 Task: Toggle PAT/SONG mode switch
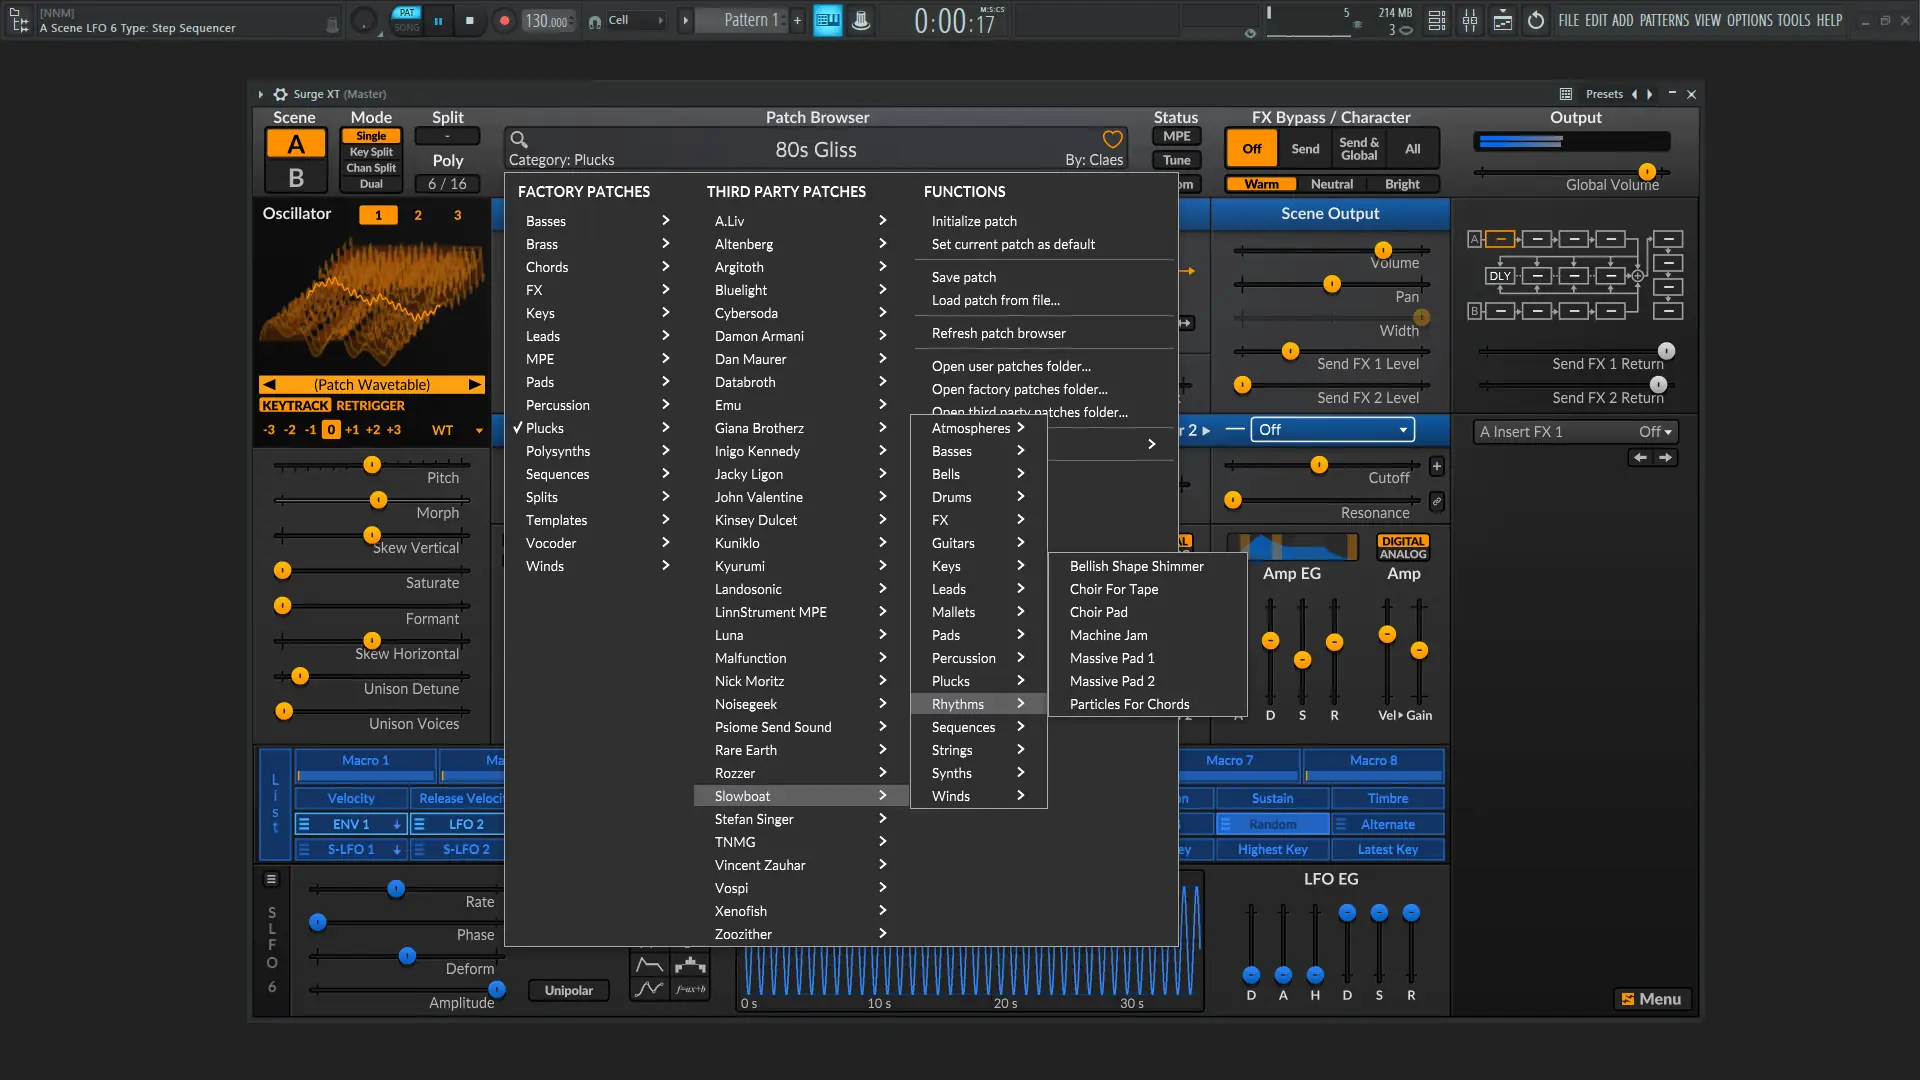click(407, 20)
